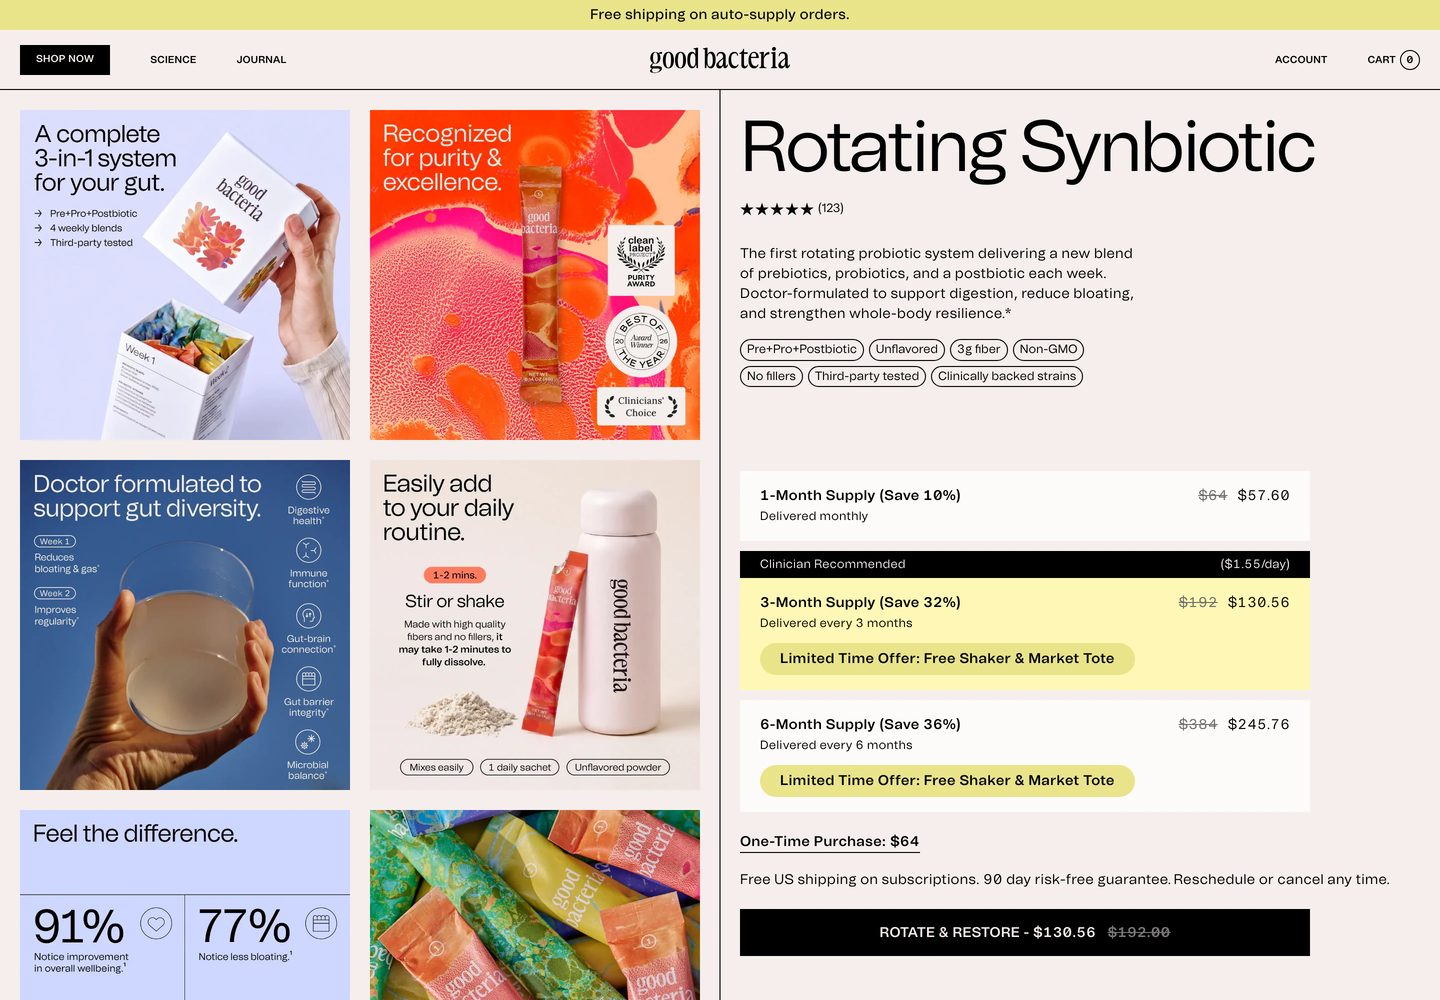Click the 3-Month Limited Time Offer pill

coord(947,659)
